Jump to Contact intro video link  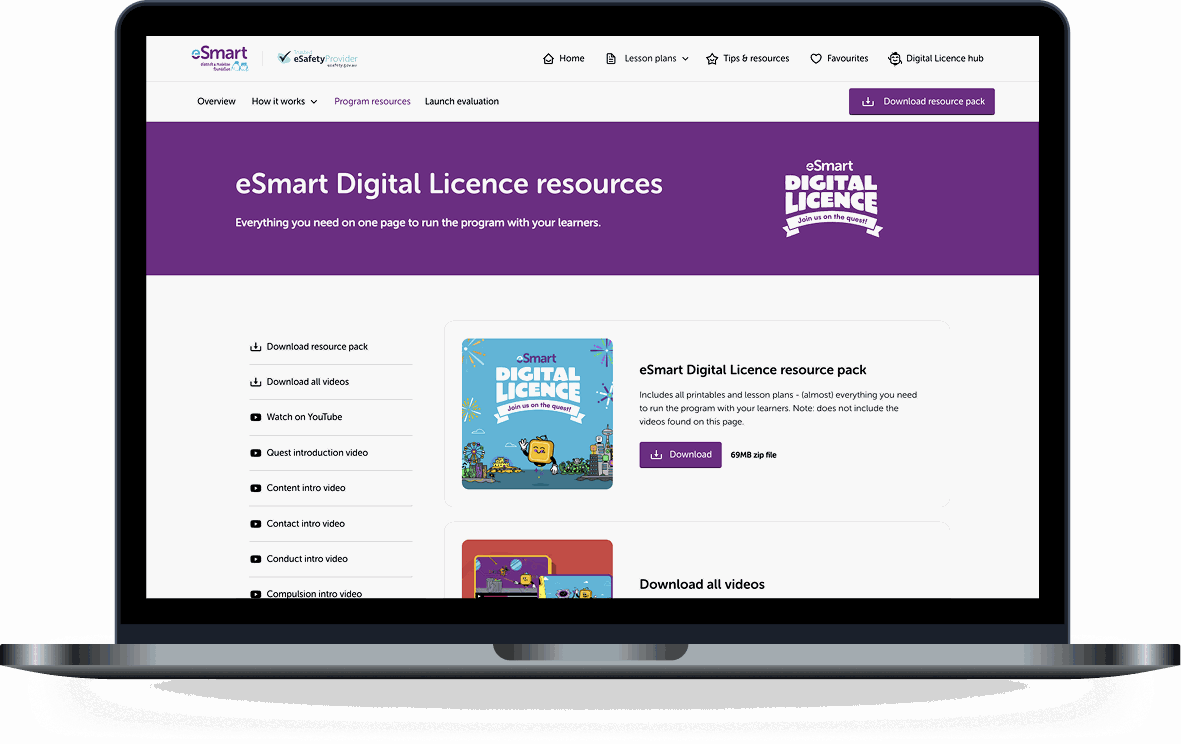305,524
